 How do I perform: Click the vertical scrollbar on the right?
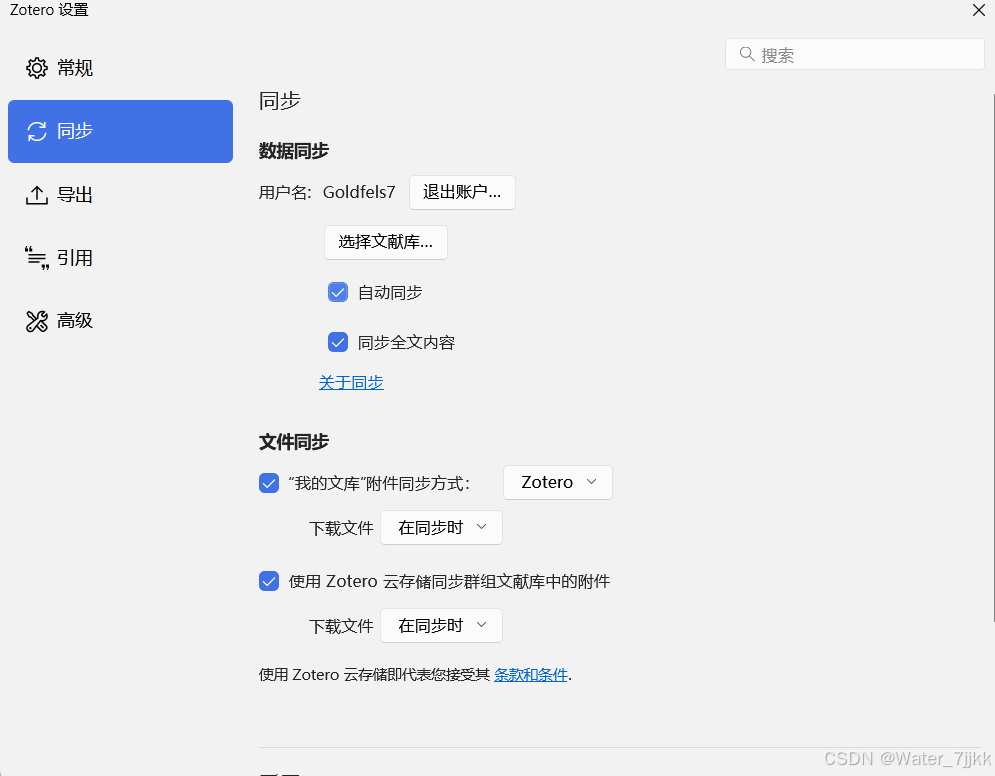click(992, 358)
